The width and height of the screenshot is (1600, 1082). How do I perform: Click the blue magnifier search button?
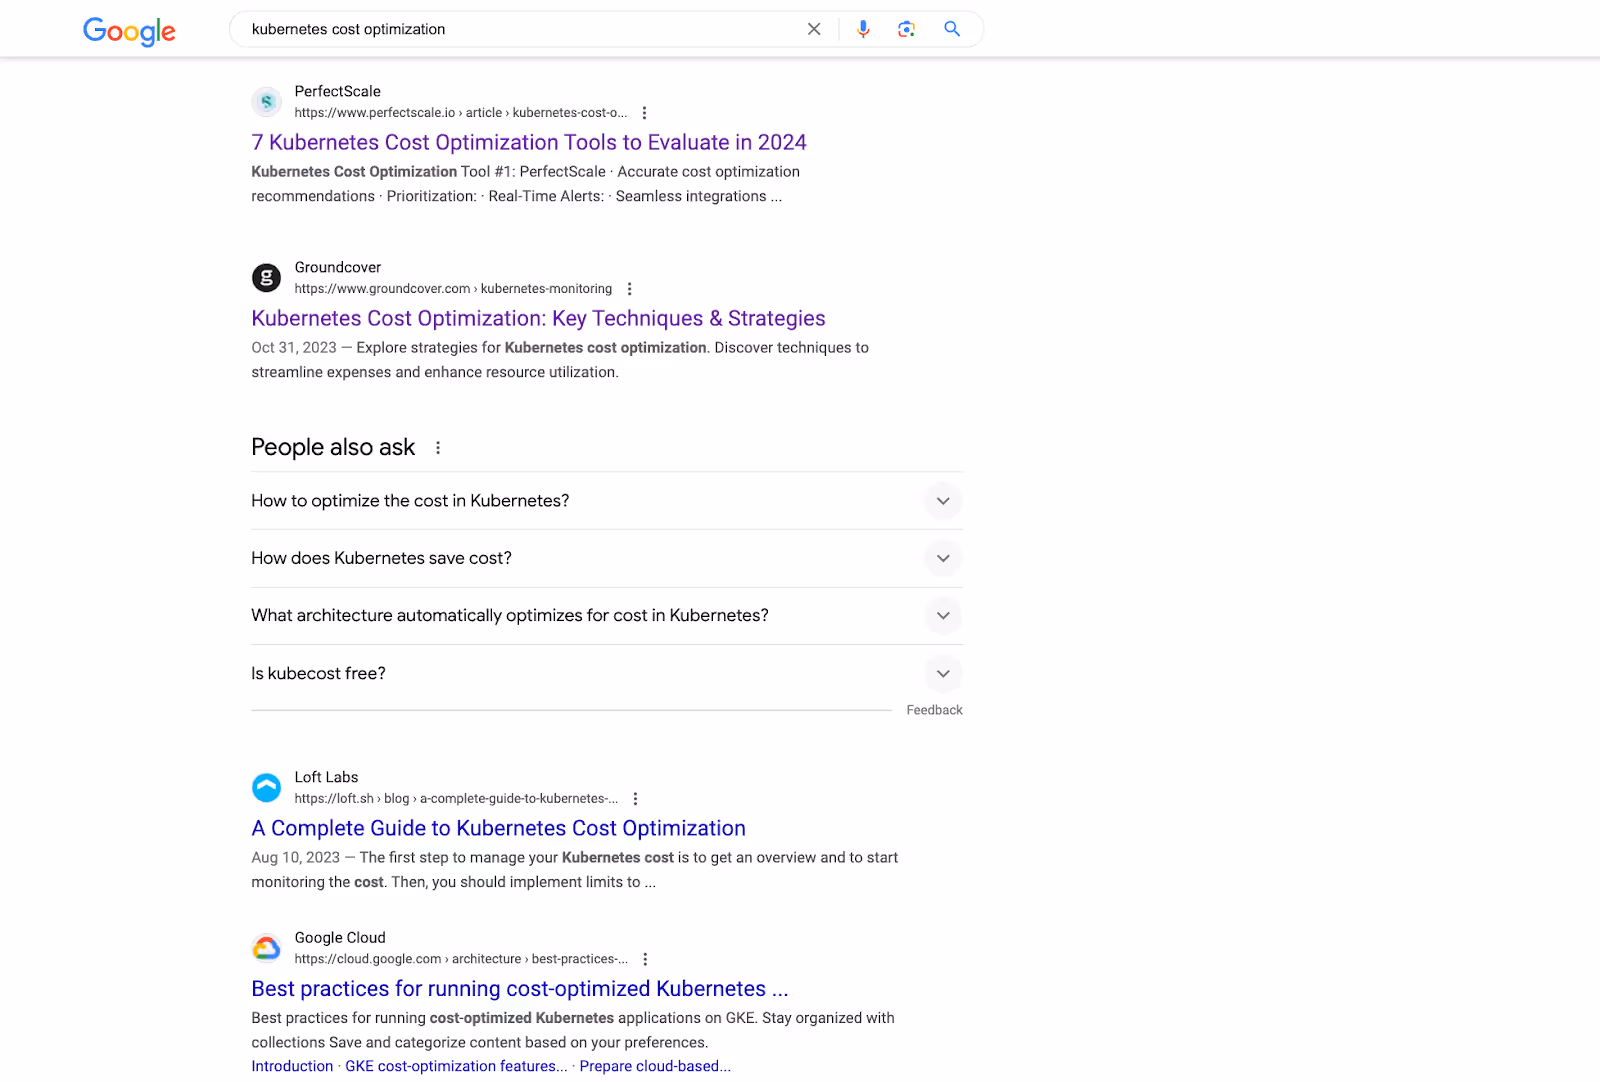952,29
